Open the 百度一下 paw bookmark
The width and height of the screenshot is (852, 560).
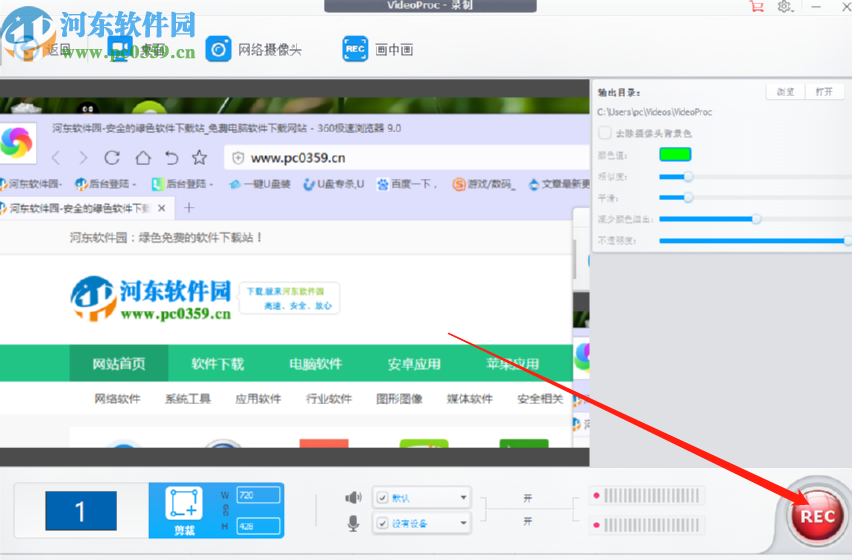click(x=407, y=185)
